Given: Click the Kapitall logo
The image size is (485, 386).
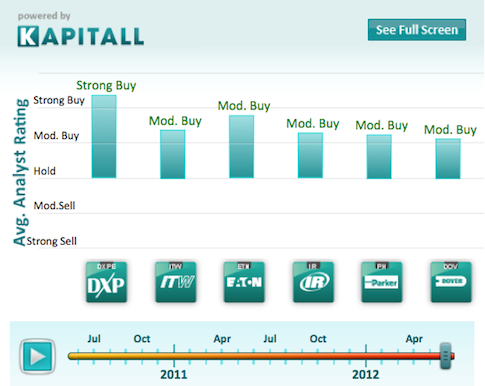Looking at the screenshot, I should click(x=81, y=36).
